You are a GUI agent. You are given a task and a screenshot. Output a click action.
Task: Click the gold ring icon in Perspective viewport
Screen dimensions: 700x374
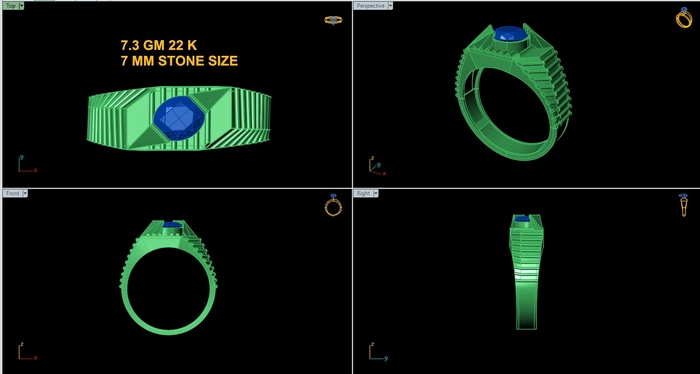coord(683,18)
